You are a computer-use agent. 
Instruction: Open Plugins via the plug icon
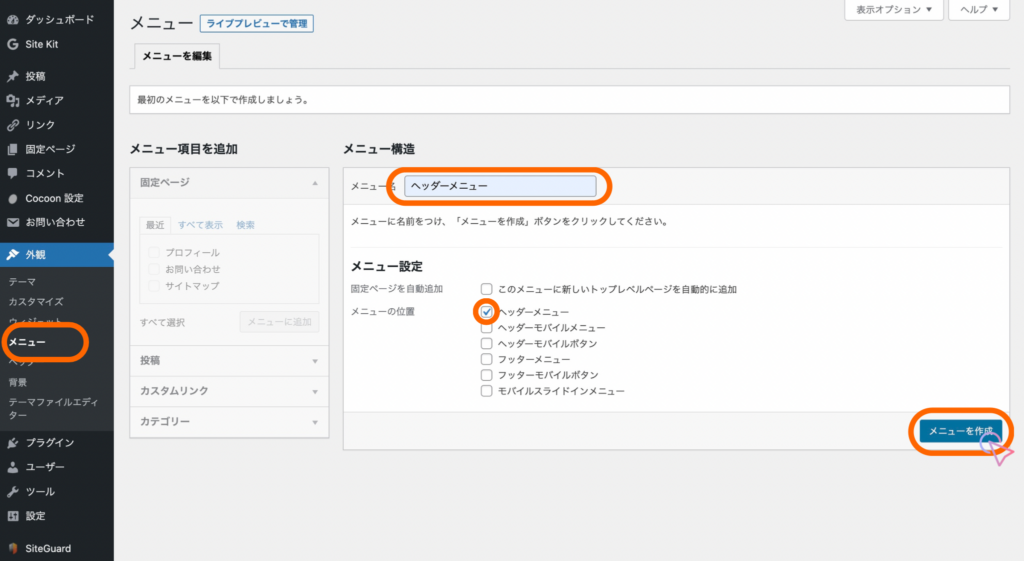[12, 442]
